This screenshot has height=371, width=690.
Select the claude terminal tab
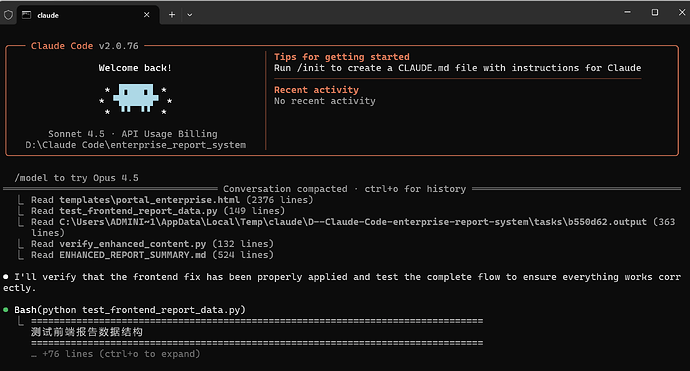[x=88, y=15]
